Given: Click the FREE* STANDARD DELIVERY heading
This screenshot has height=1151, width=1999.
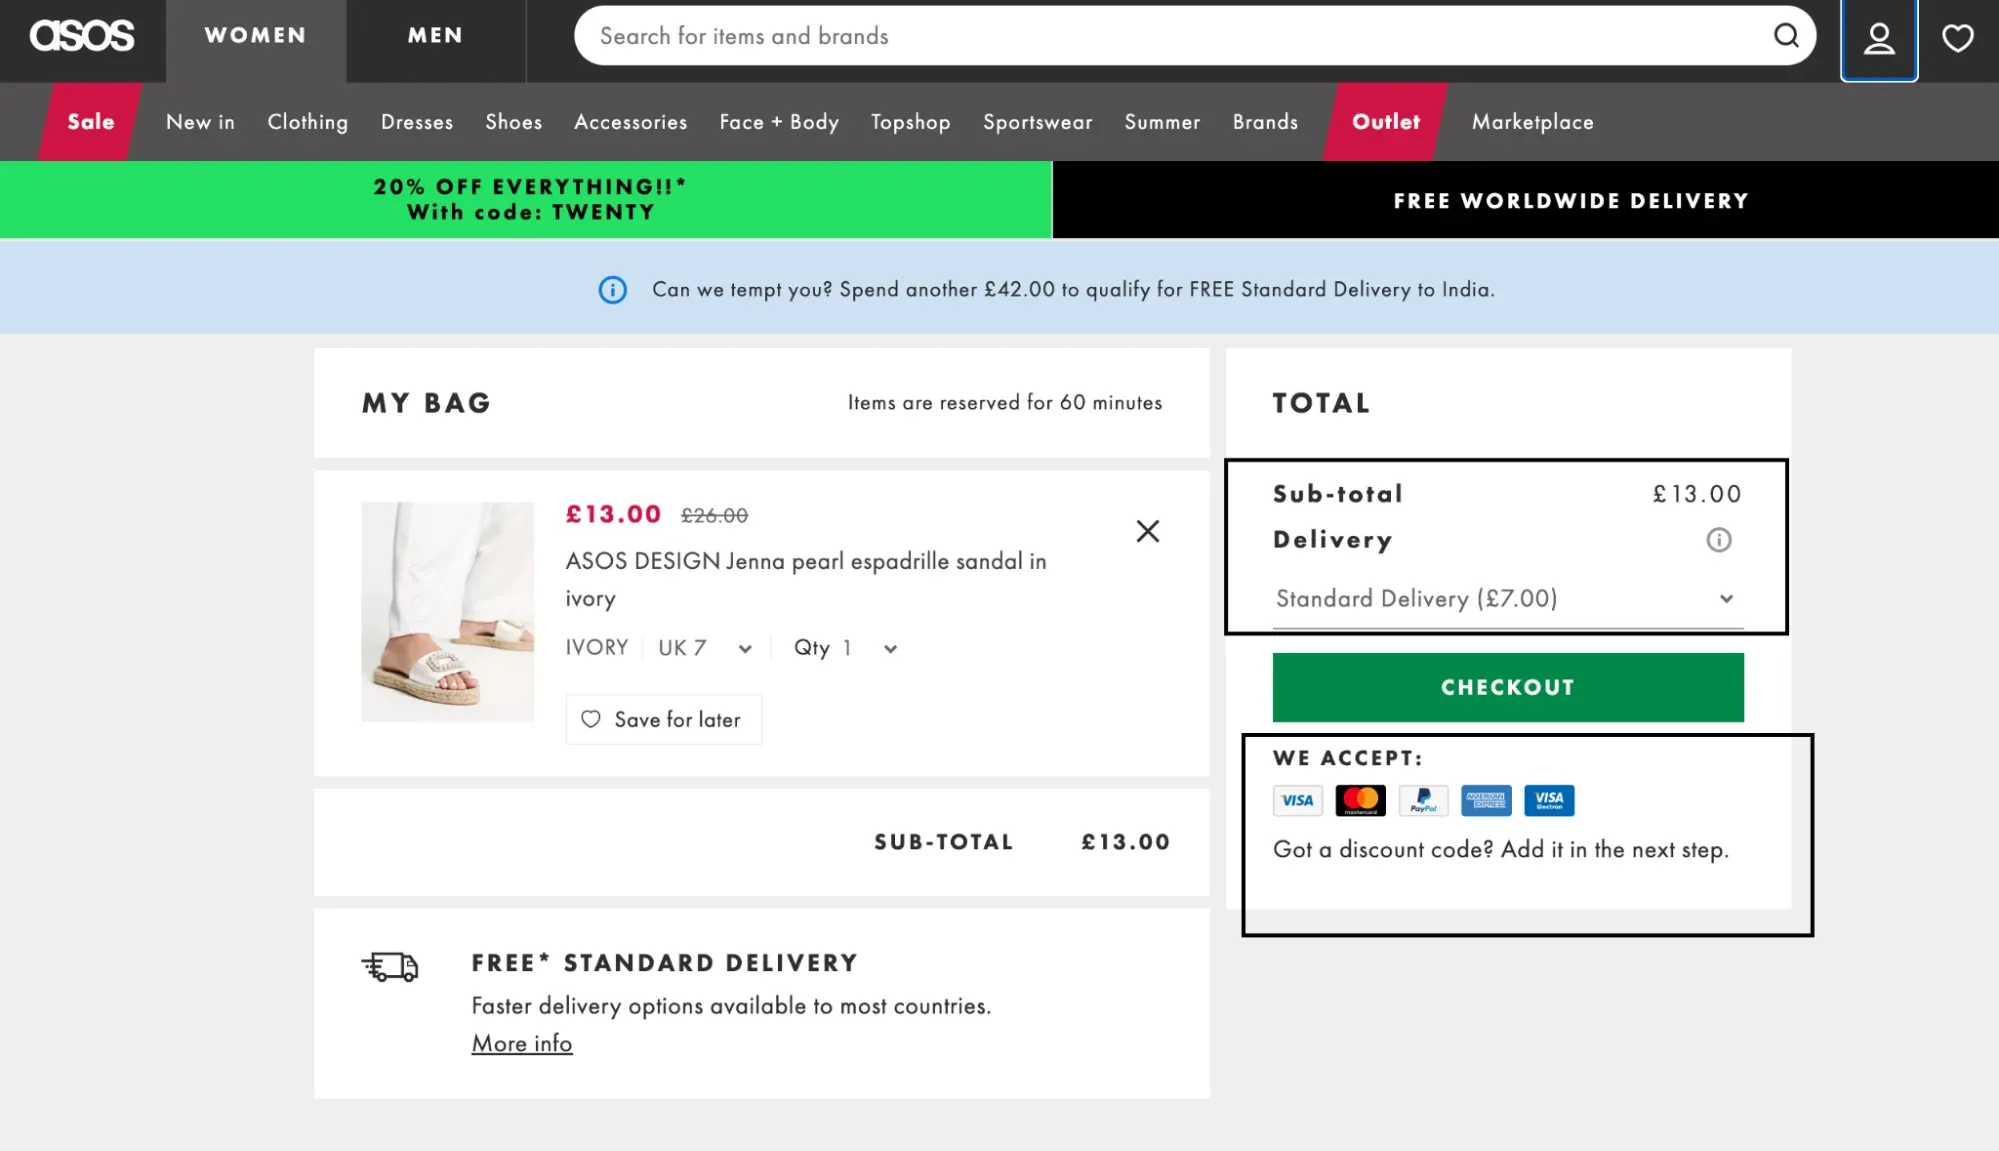Looking at the screenshot, I should [x=665, y=963].
